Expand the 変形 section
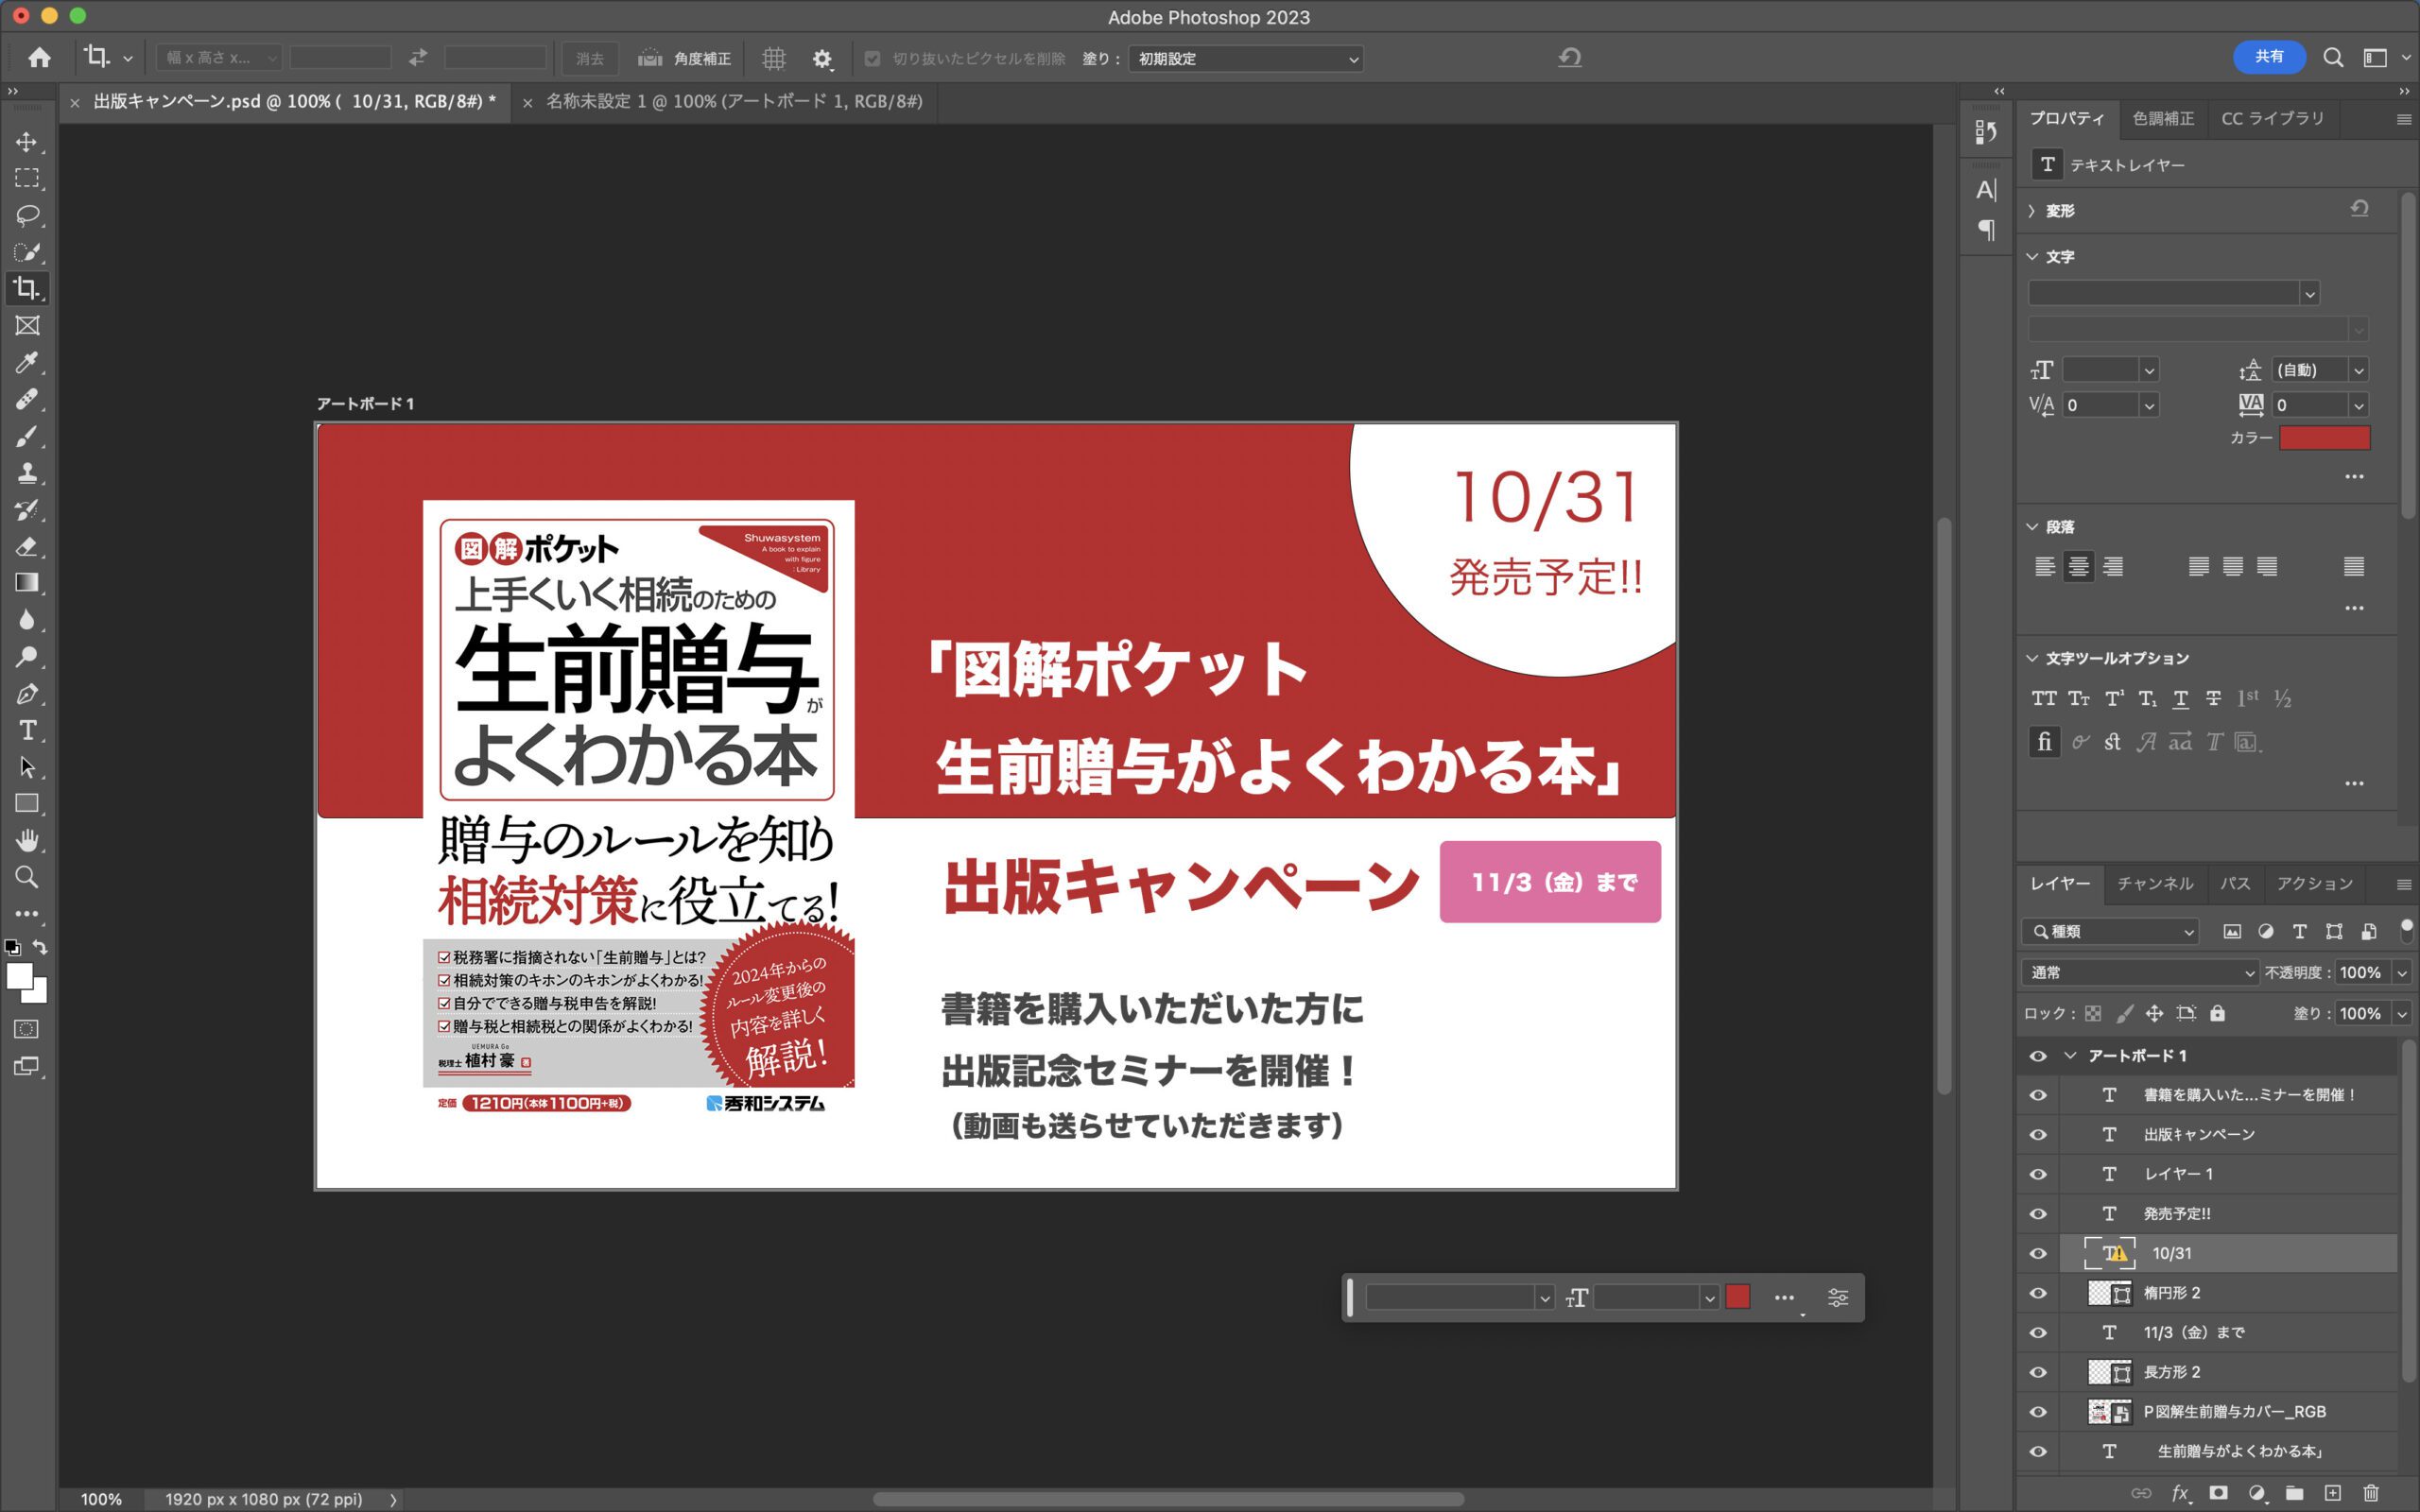This screenshot has height=1512, width=2420. [2031, 211]
